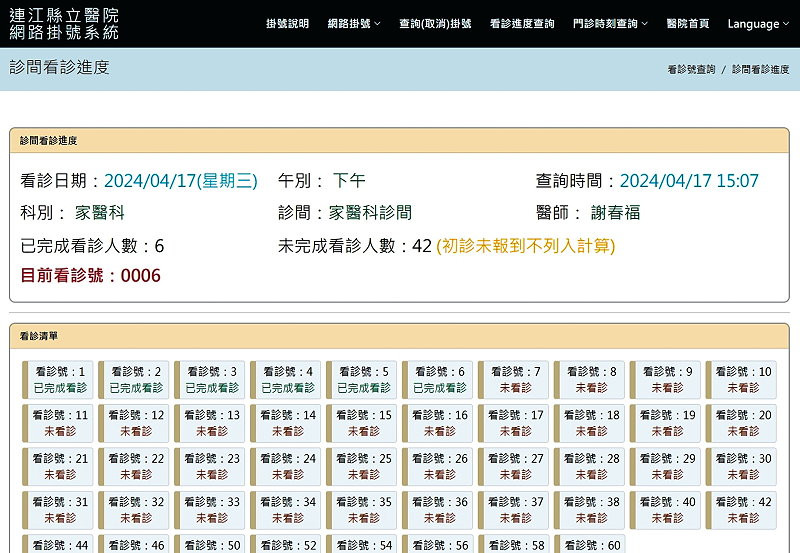Select queue card 看診號：50
Viewport: 800px width, 553px height.
(209, 544)
